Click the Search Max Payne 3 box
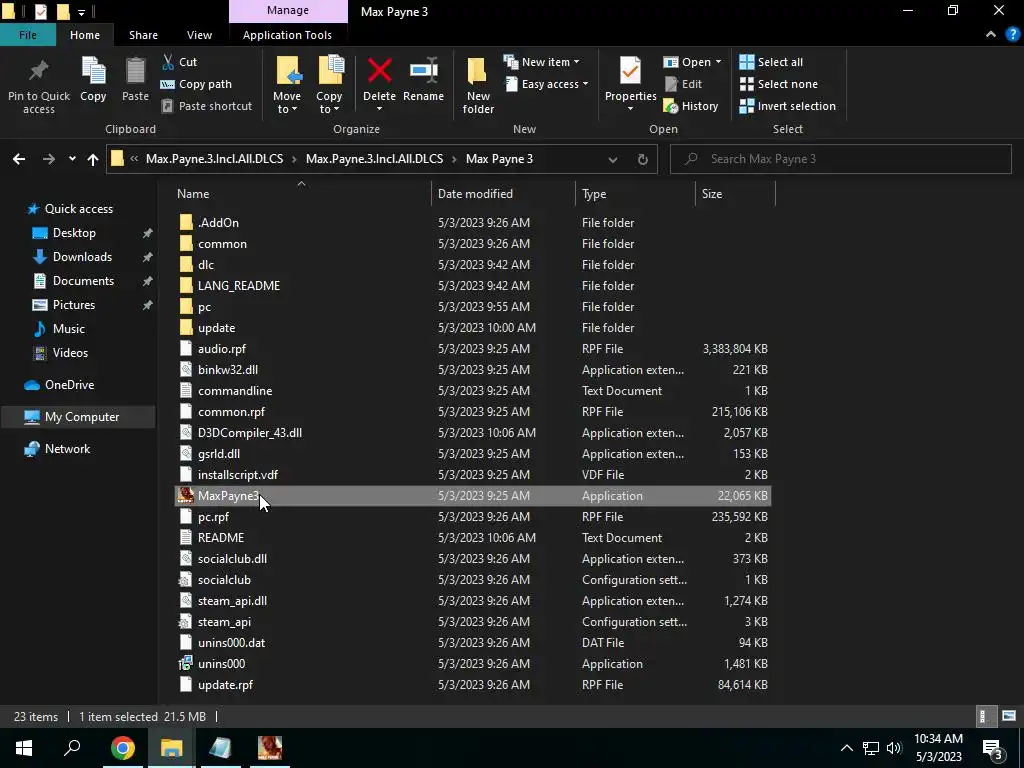 [840, 159]
